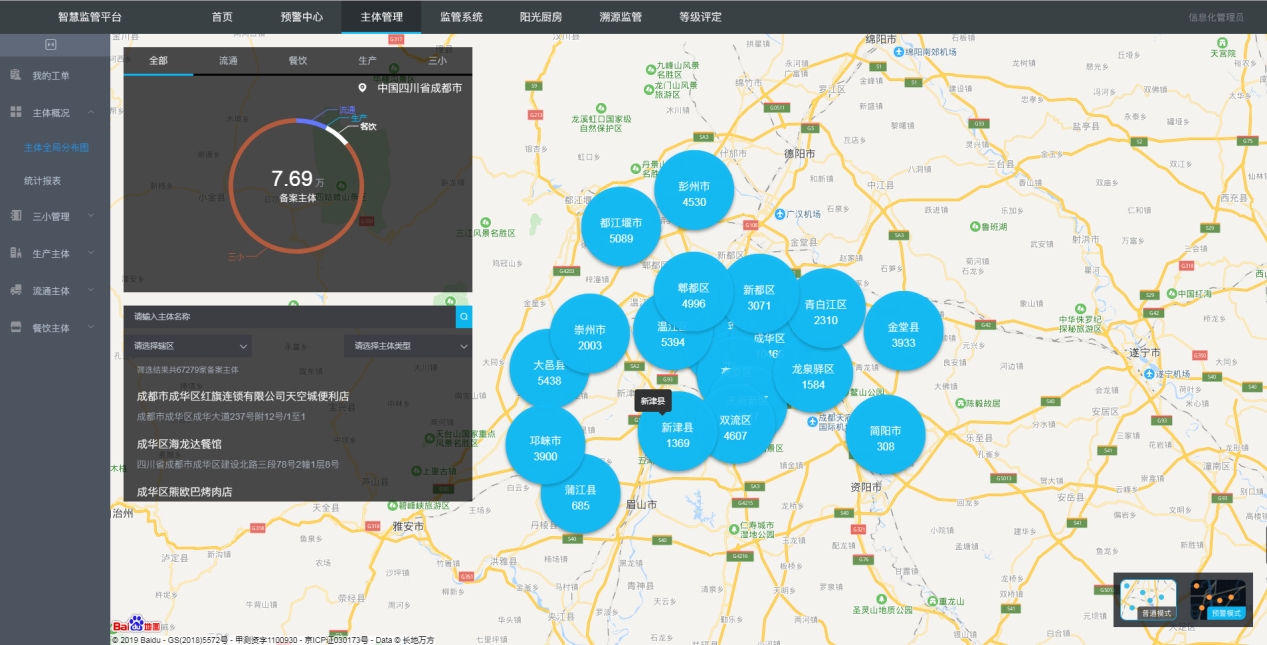The height and width of the screenshot is (645, 1267).
Task: Click the 餐饮主体 sidebar icon
Action: click(x=16, y=327)
